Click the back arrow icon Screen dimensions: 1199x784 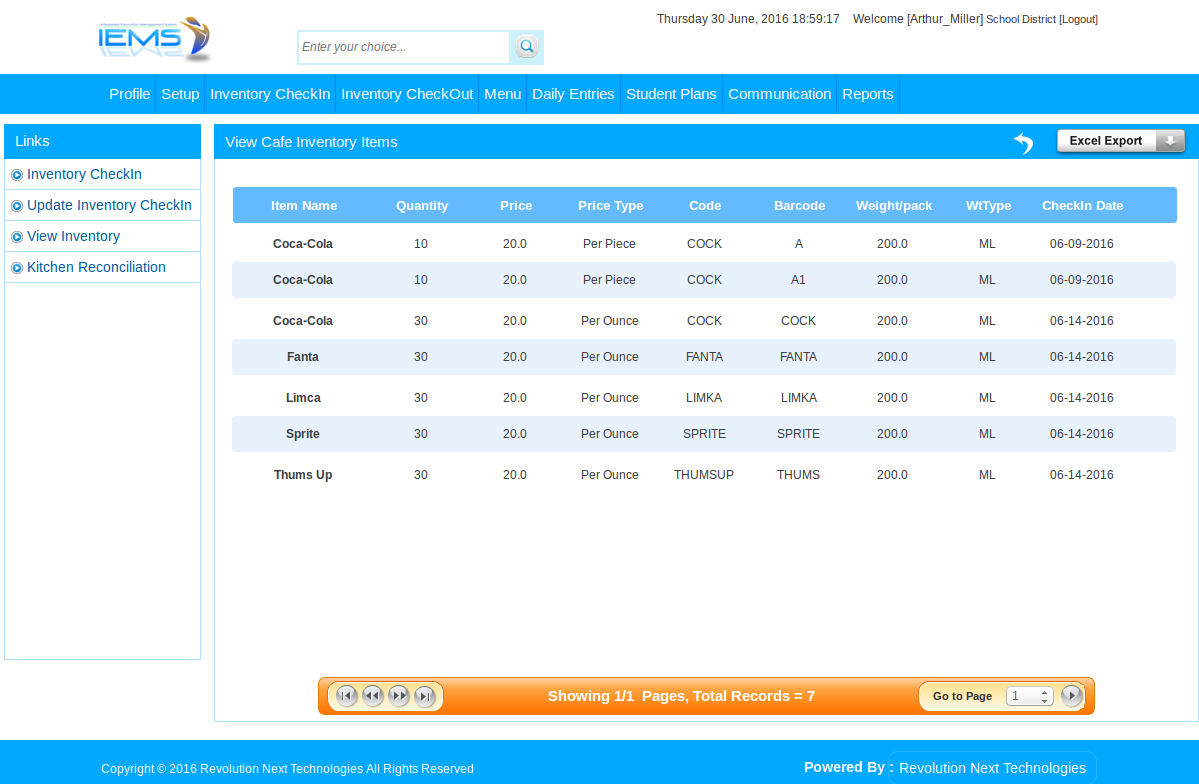point(1023,143)
